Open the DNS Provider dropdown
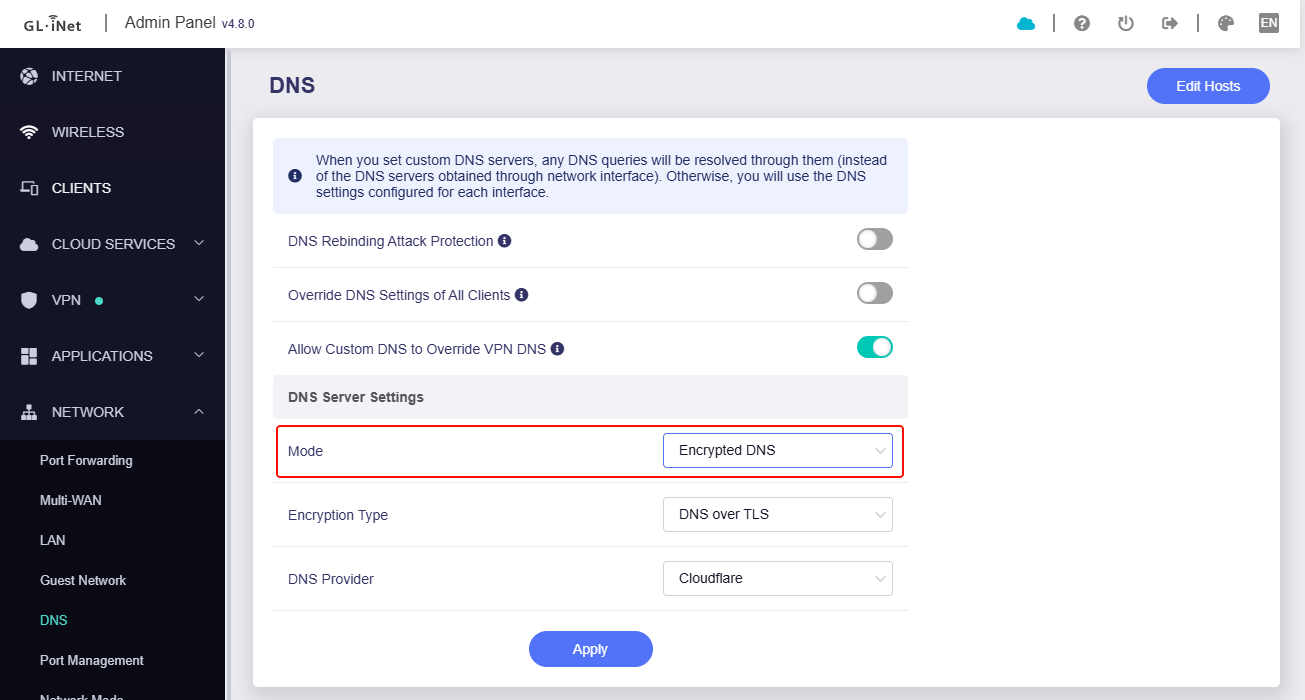1305x700 pixels. (x=777, y=579)
